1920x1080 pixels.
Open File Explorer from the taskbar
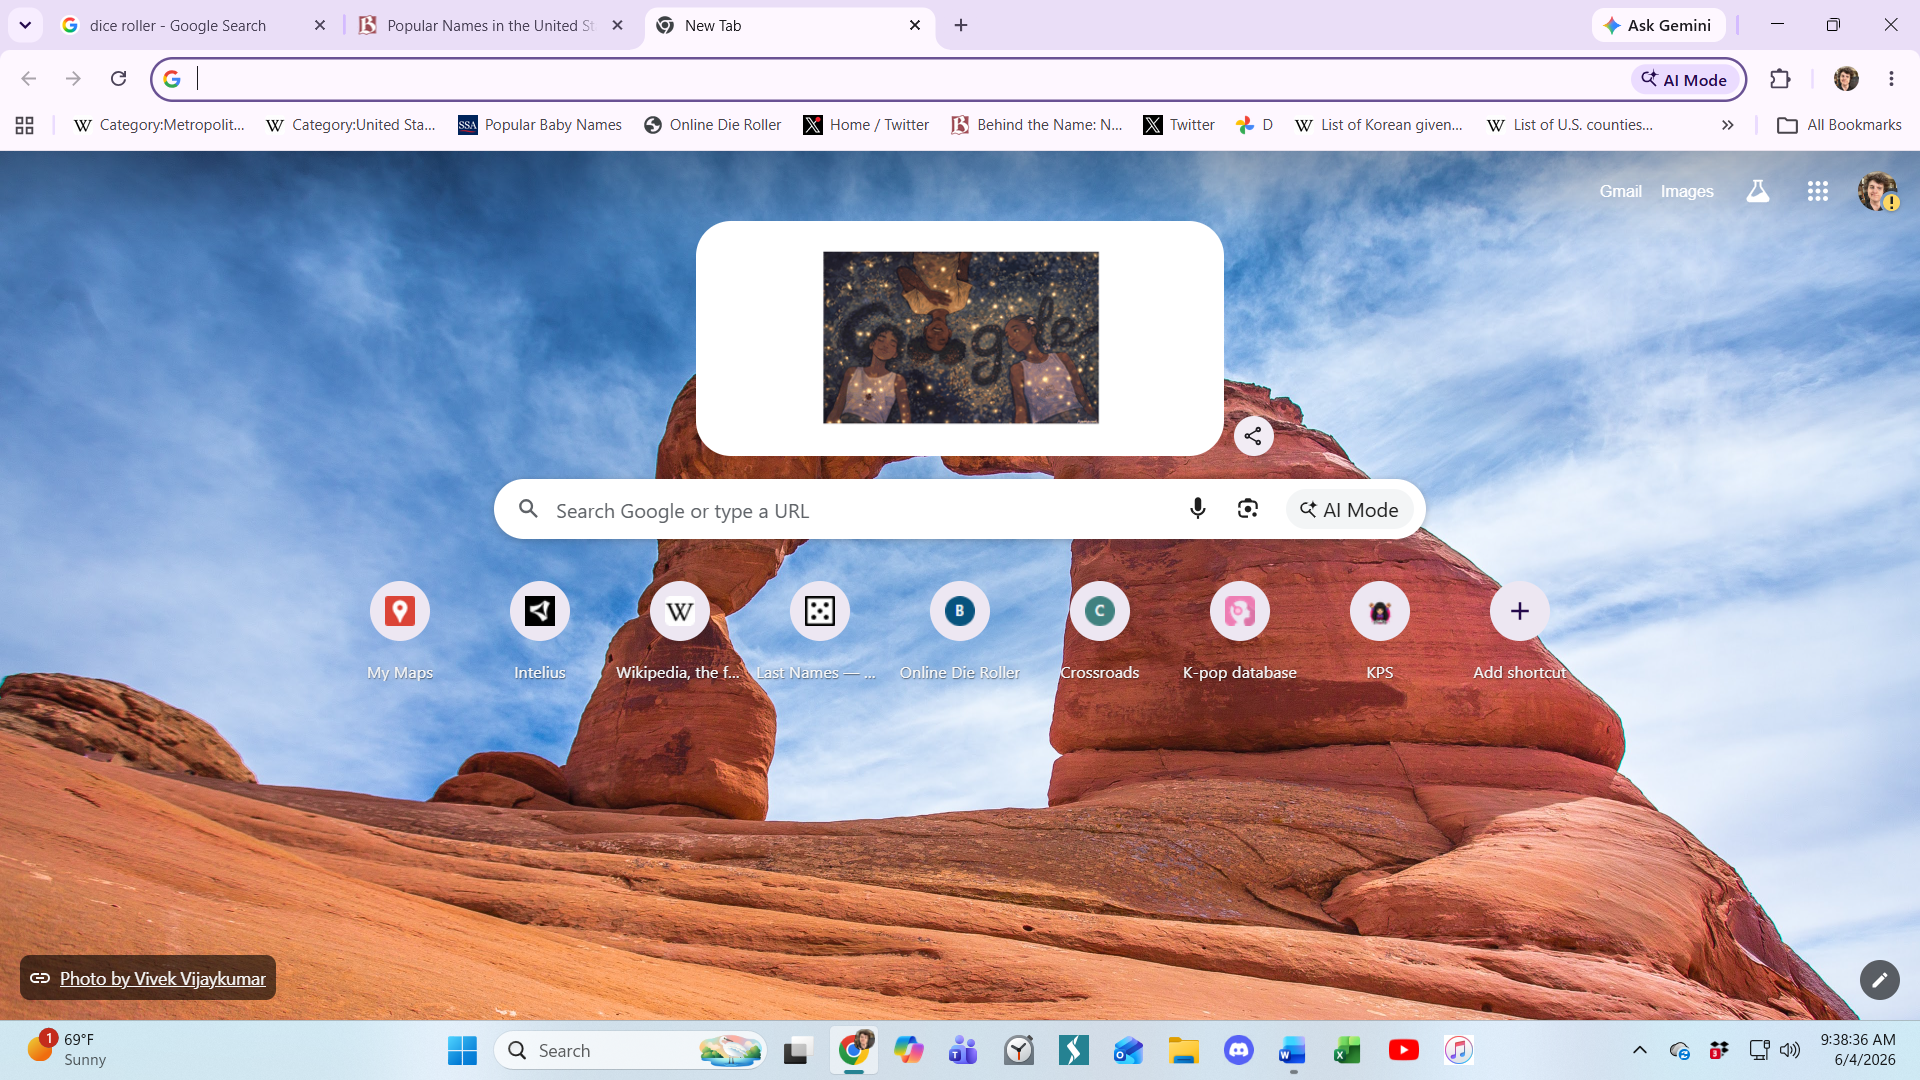point(1183,1051)
